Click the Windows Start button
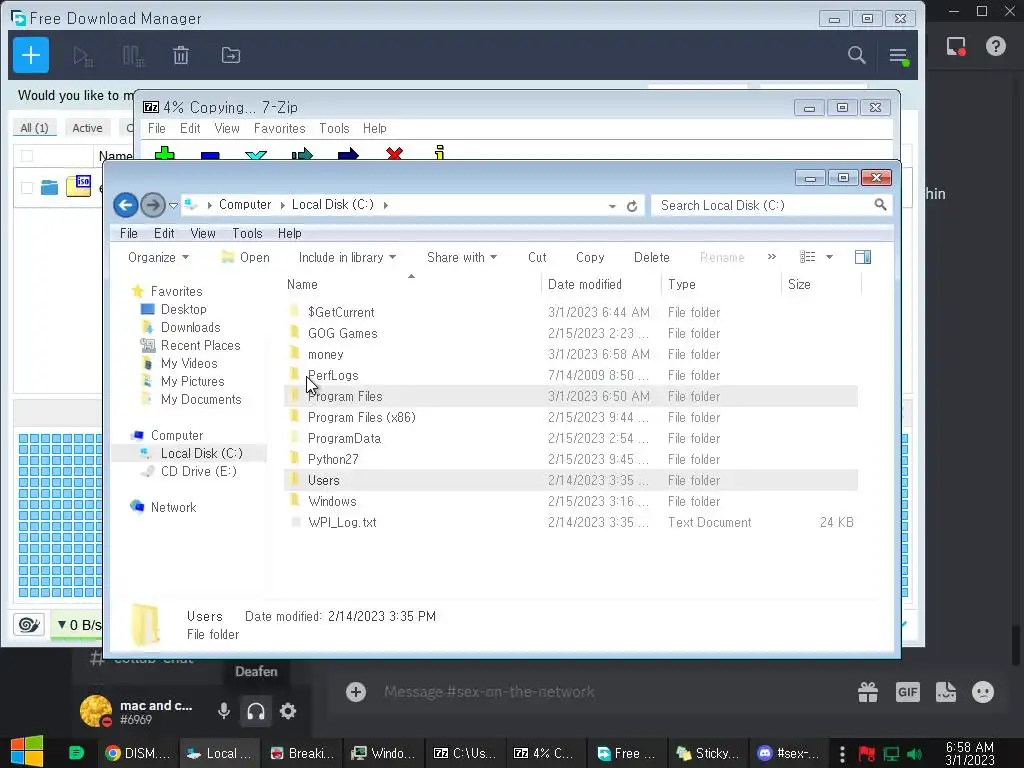Viewport: 1024px width, 768px height. (26, 752)
